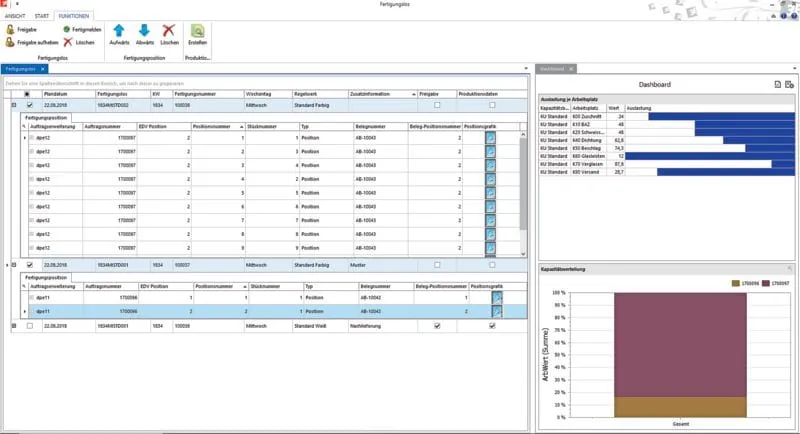The width and height of the screenshot is (800, 434).
Task: Click the Erstellen production data icon
Action: tap(198, 35)
